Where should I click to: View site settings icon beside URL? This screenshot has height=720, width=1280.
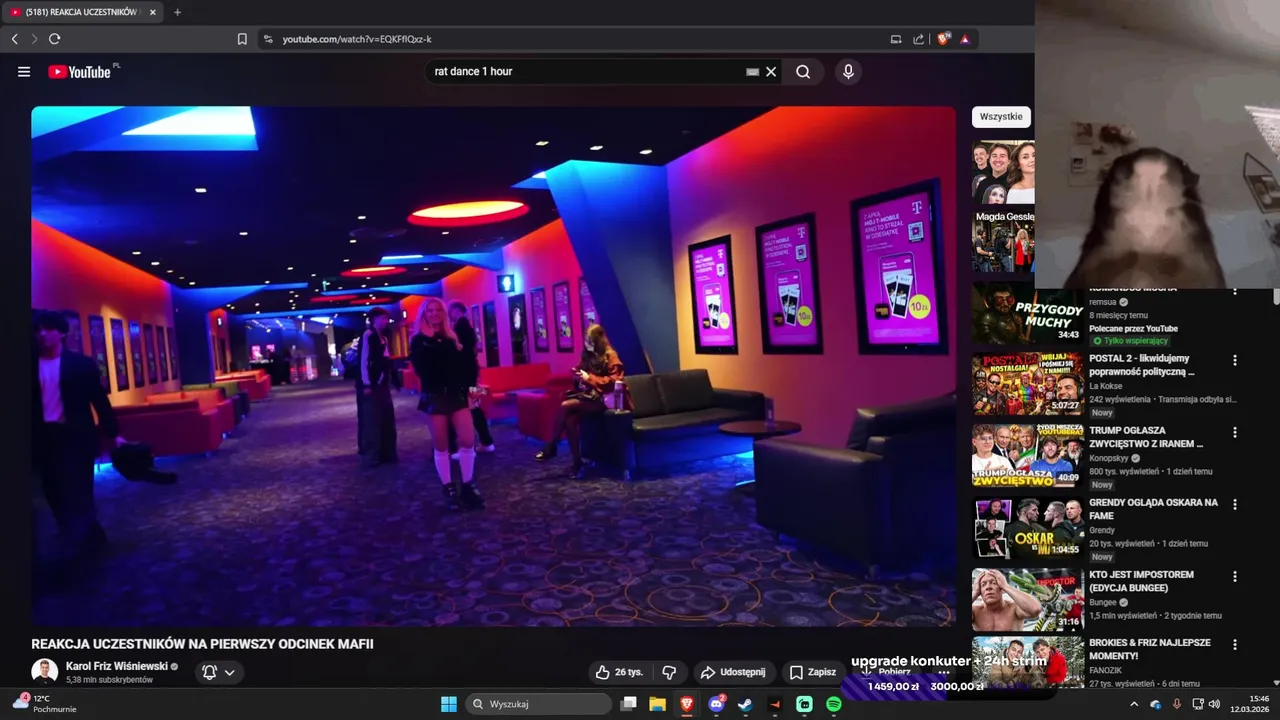pos(268,39)
